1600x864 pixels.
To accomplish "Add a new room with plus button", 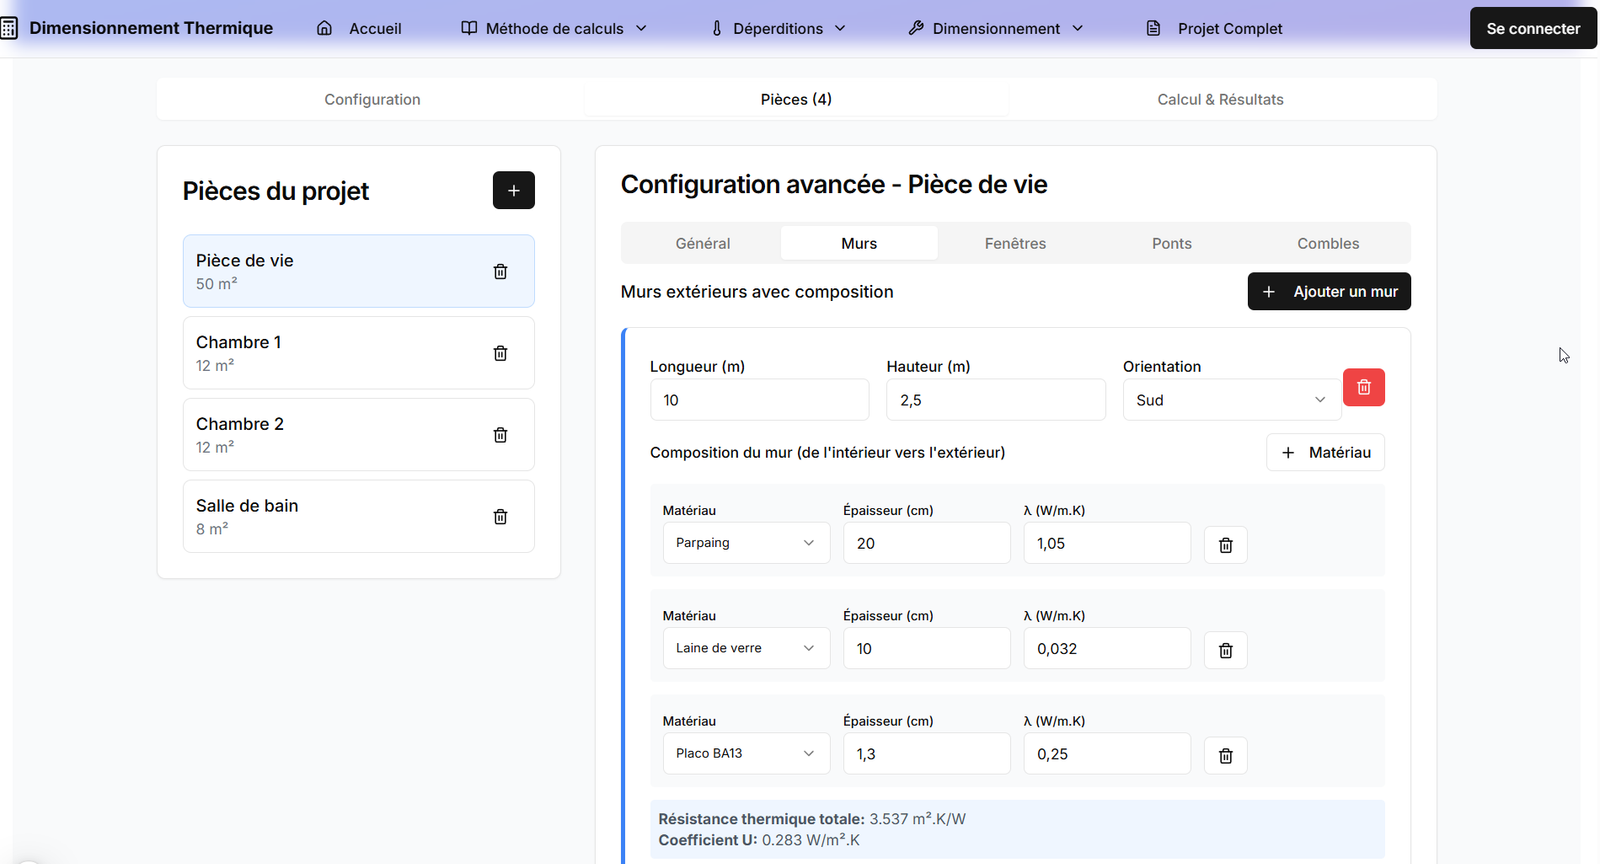I will point(514,190).
